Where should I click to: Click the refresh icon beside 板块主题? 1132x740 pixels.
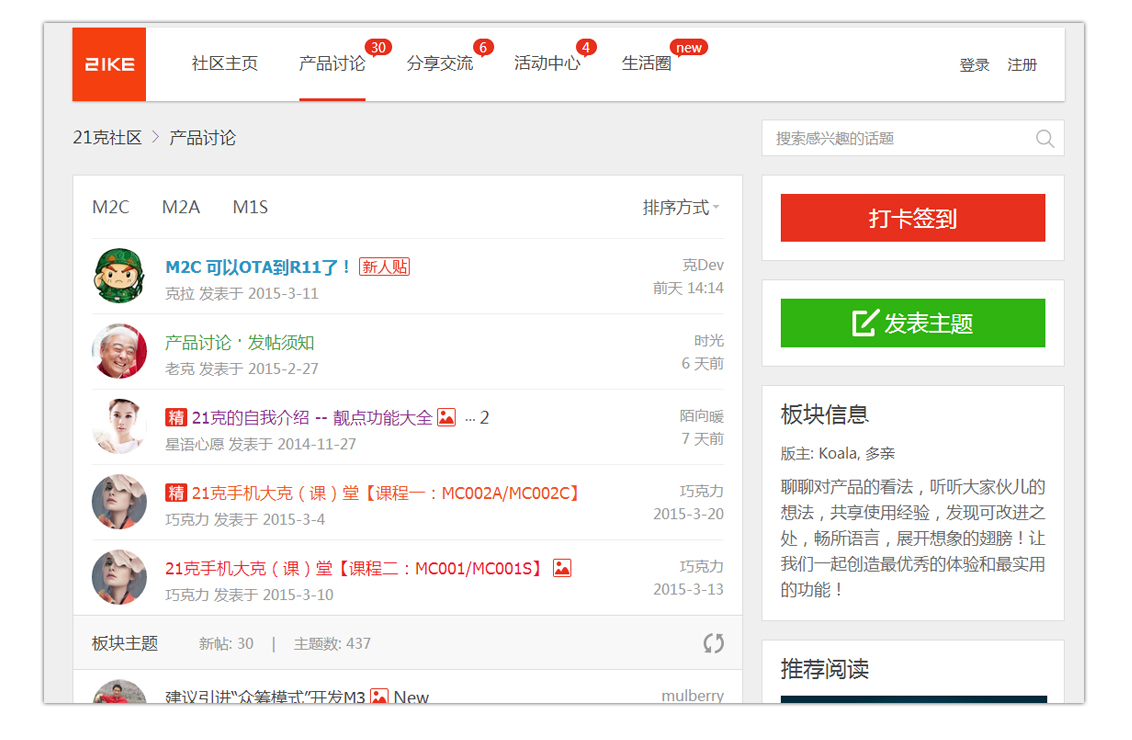coord(713,643)
